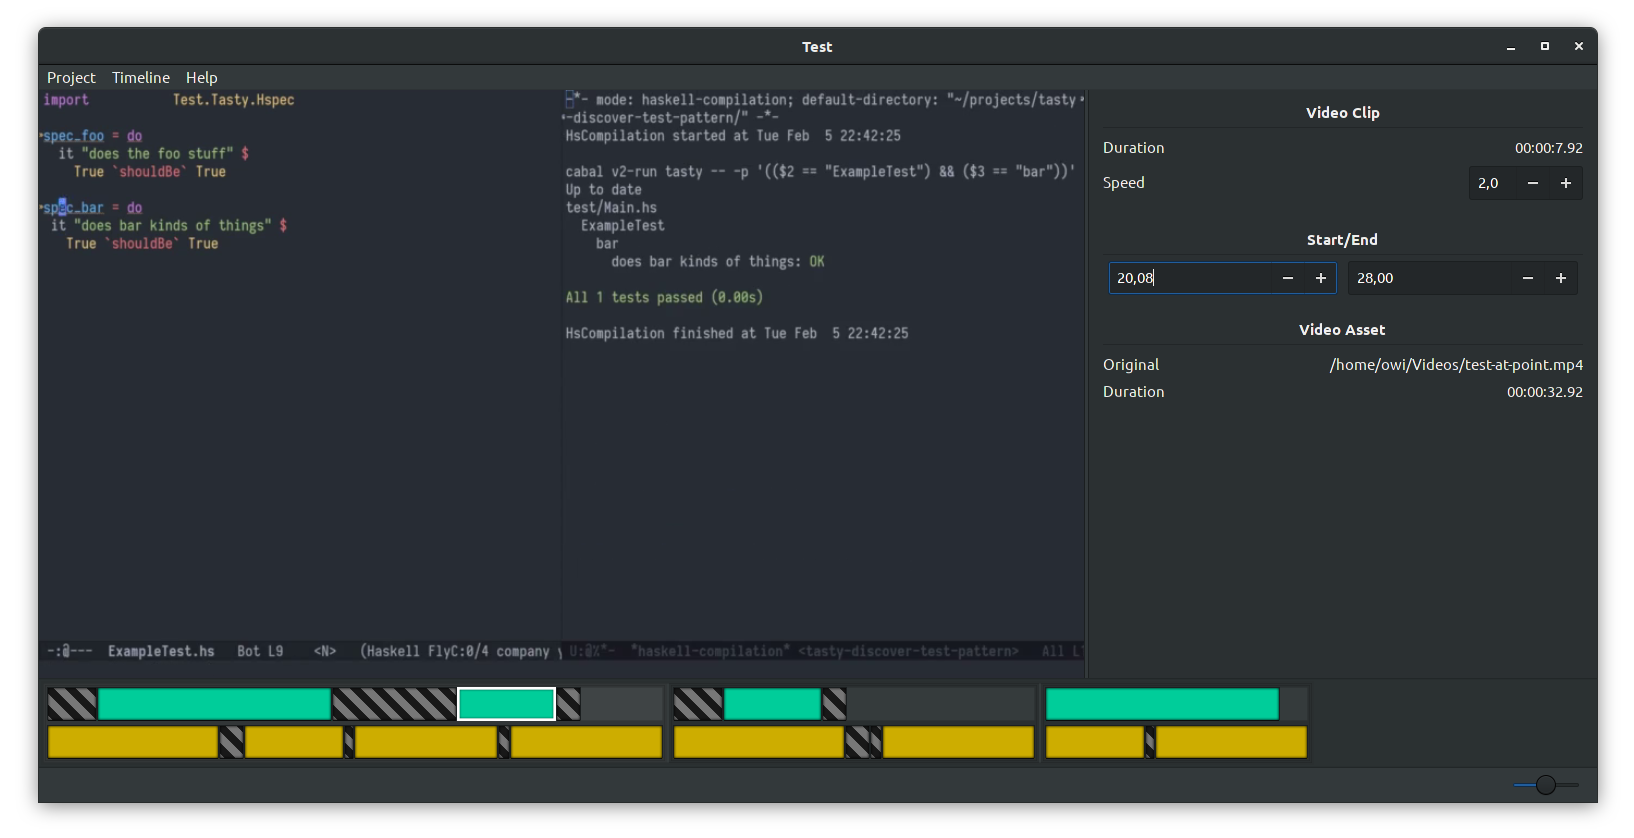
Task: Click plus on the 28,00 end field
Action: coord(1560,278)
